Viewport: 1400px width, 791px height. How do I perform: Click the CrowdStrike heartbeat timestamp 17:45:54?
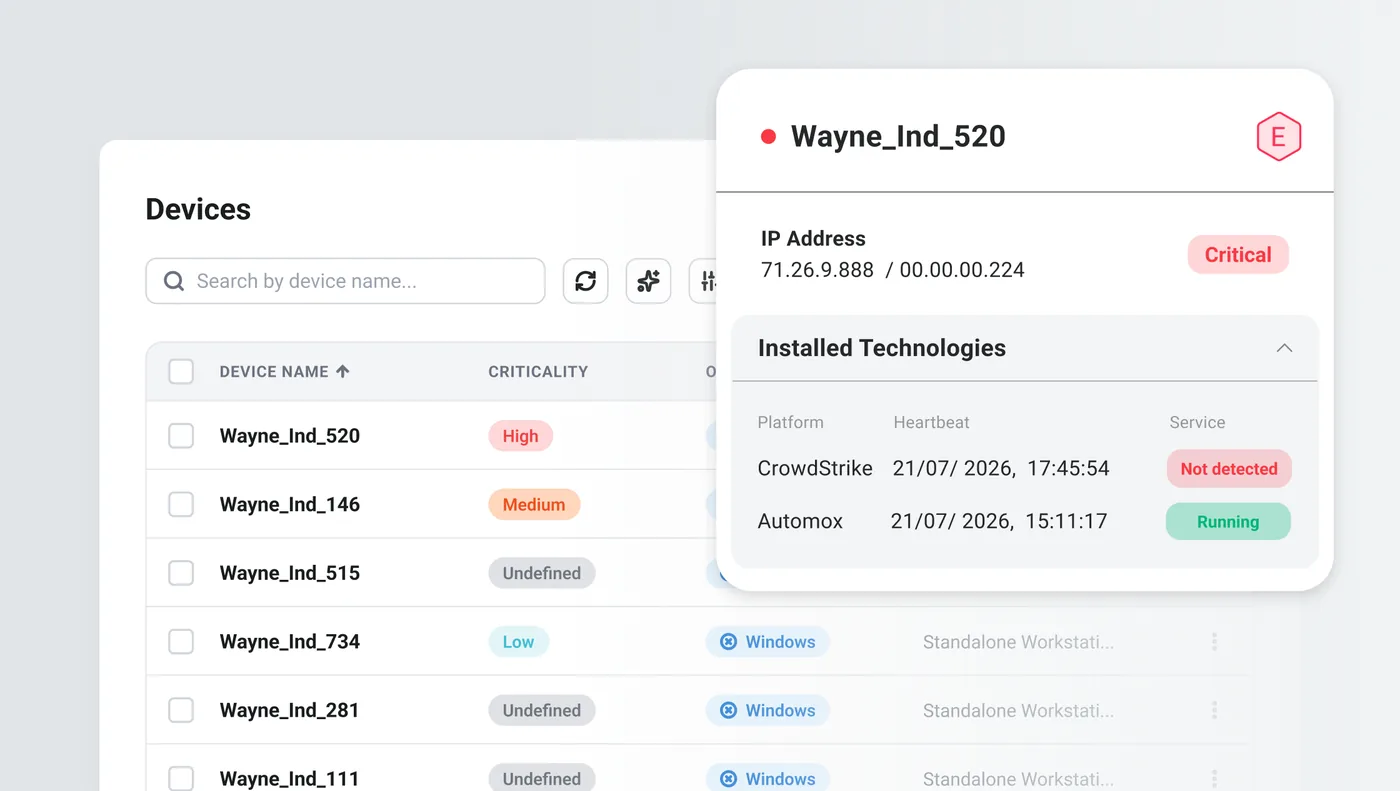pos(1001,468)
